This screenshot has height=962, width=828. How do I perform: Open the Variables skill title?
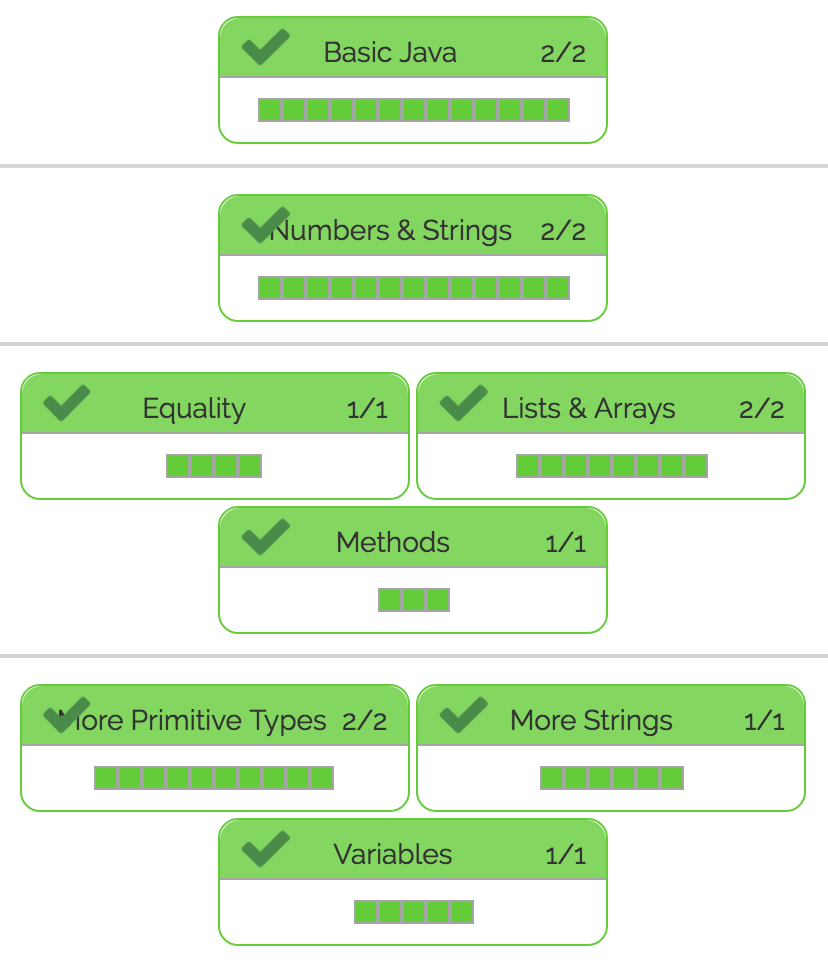point(393,854)
